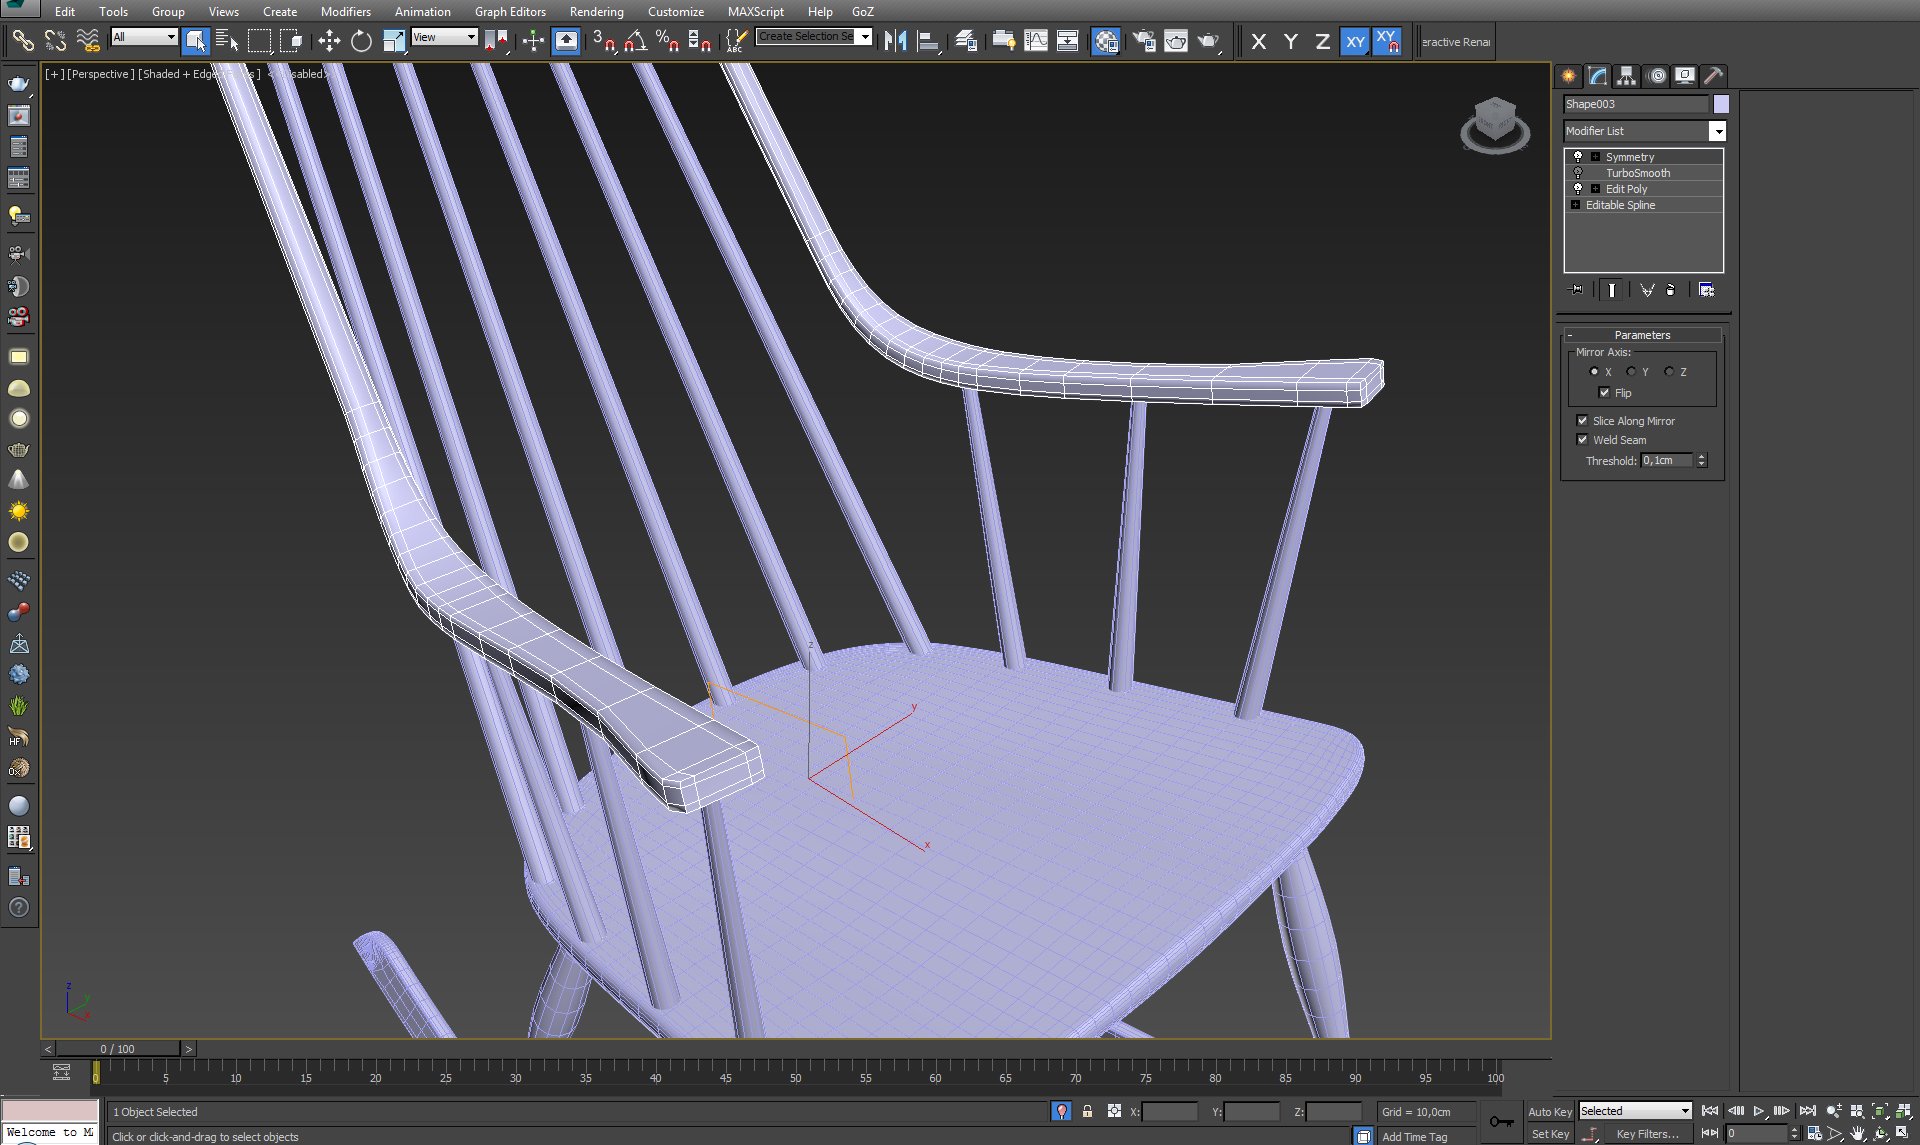Open the Material Editor
This screenshot has height=1145, width=1920.
click(x=1106, y=41)
